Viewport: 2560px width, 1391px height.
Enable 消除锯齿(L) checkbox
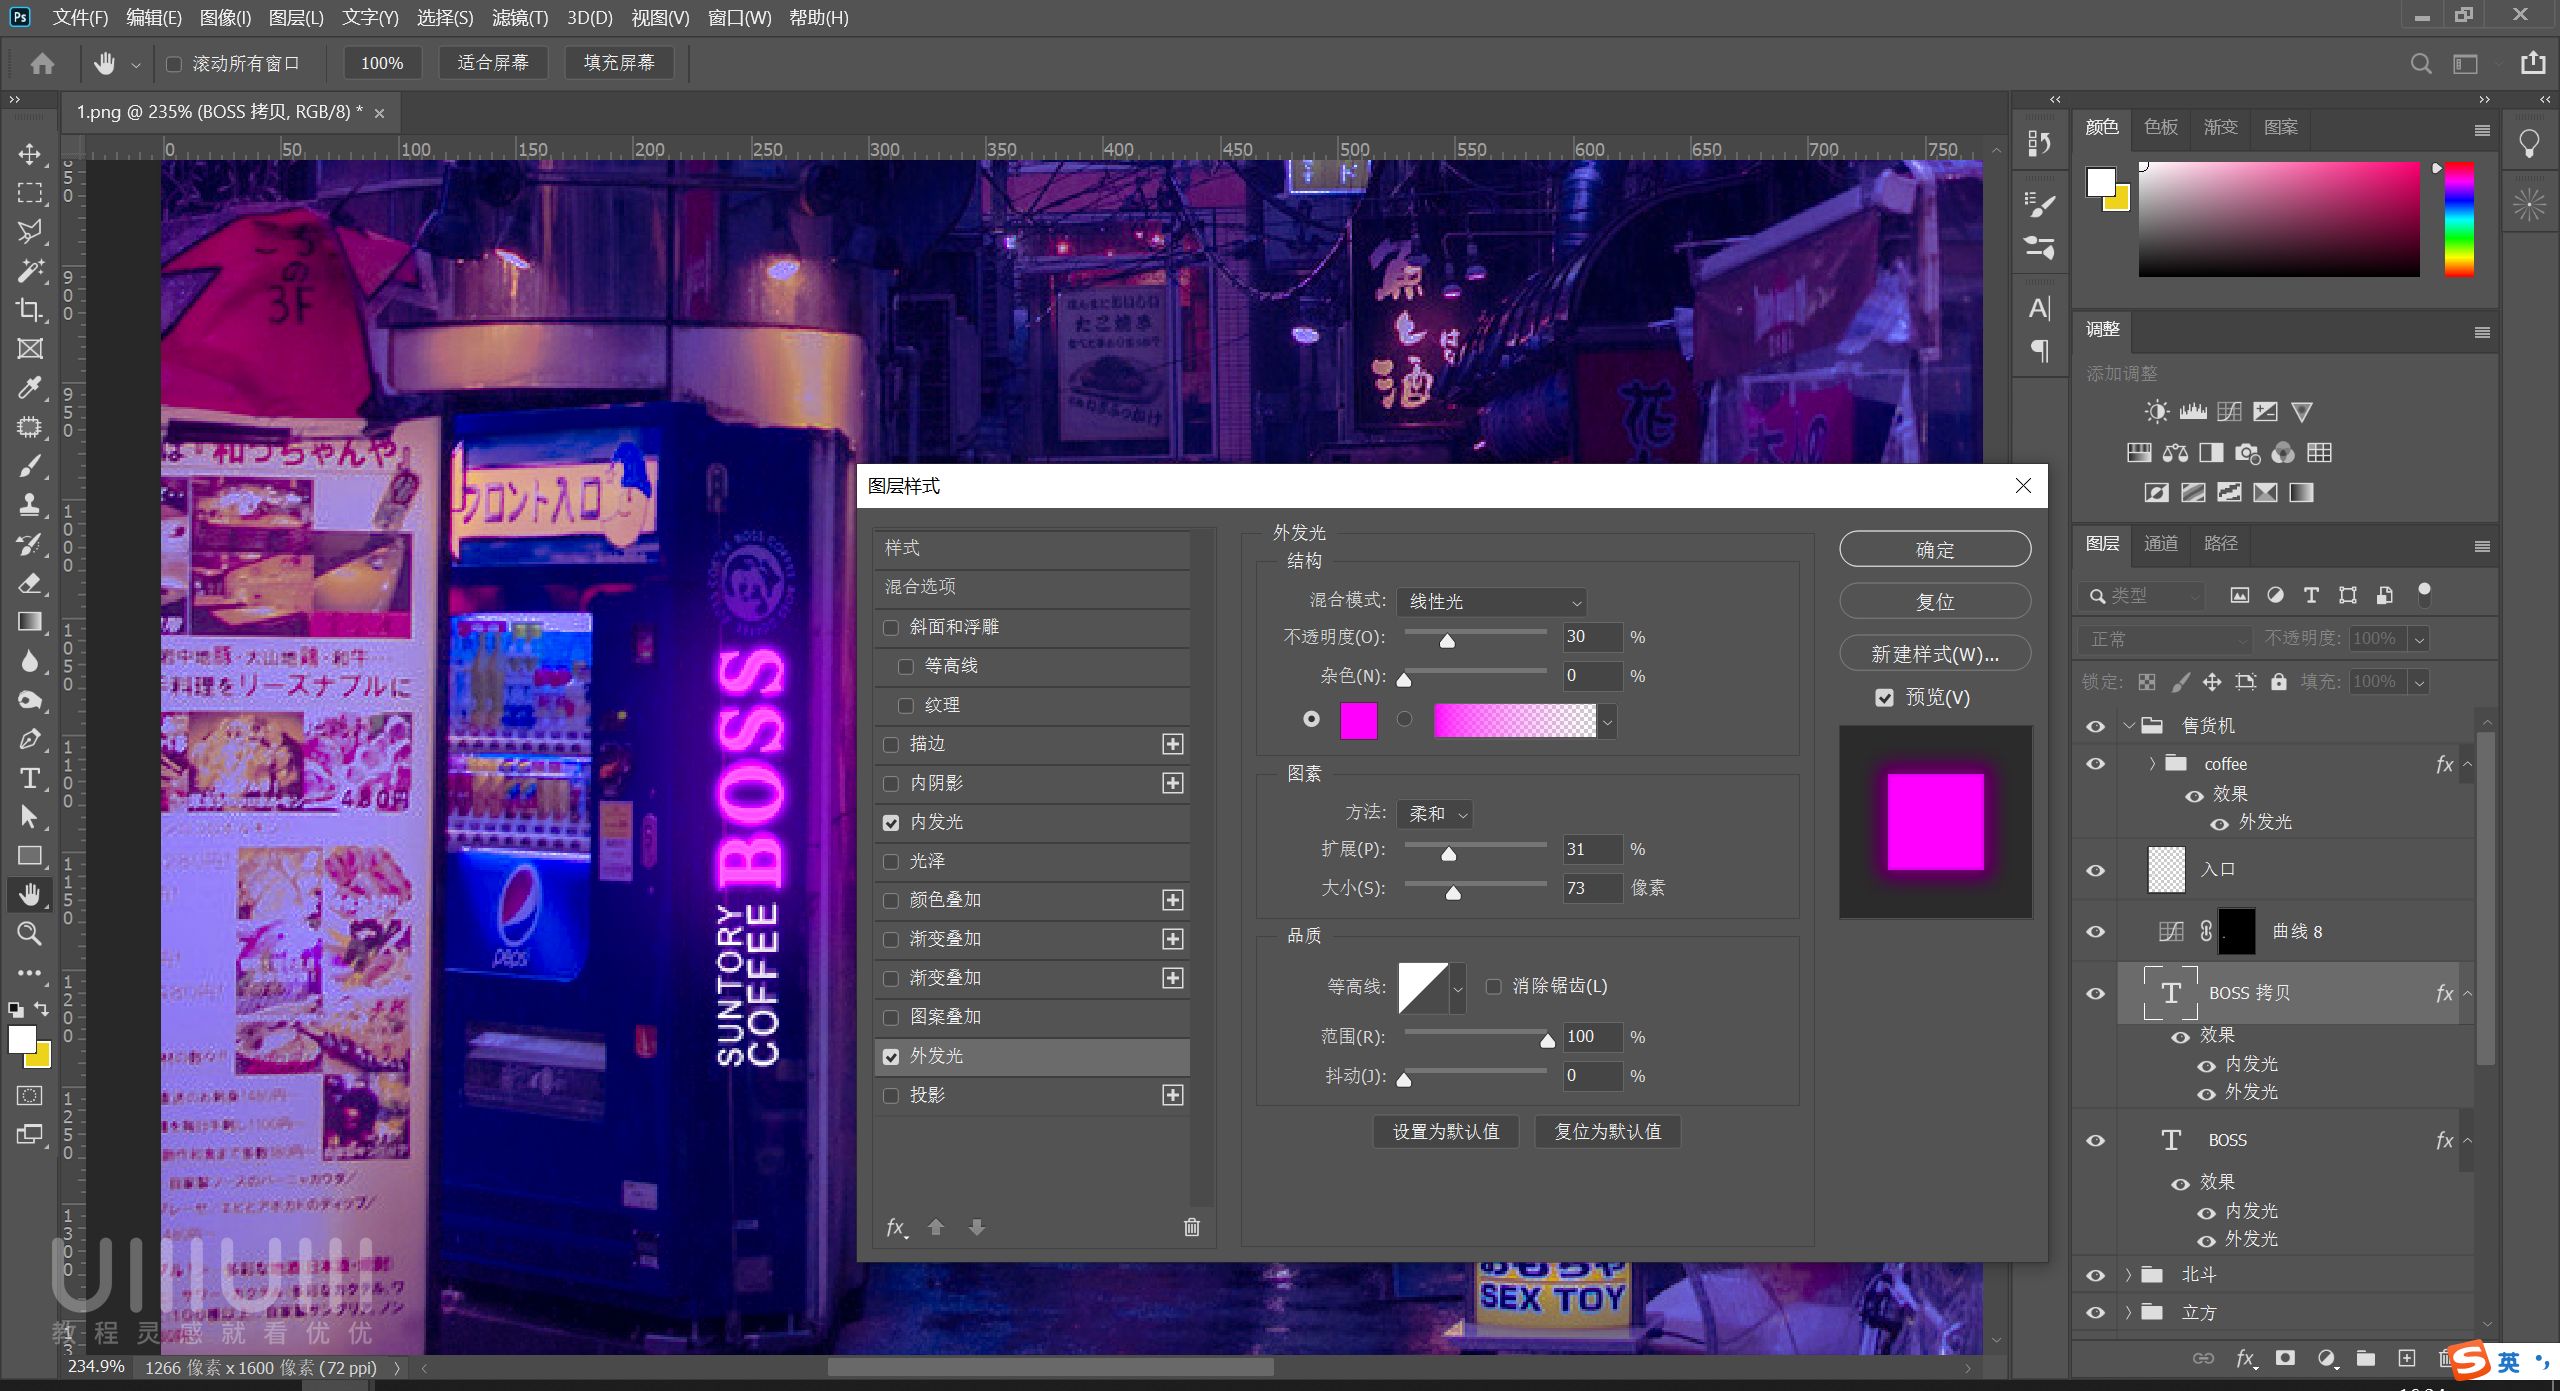tap(1494, 987)
